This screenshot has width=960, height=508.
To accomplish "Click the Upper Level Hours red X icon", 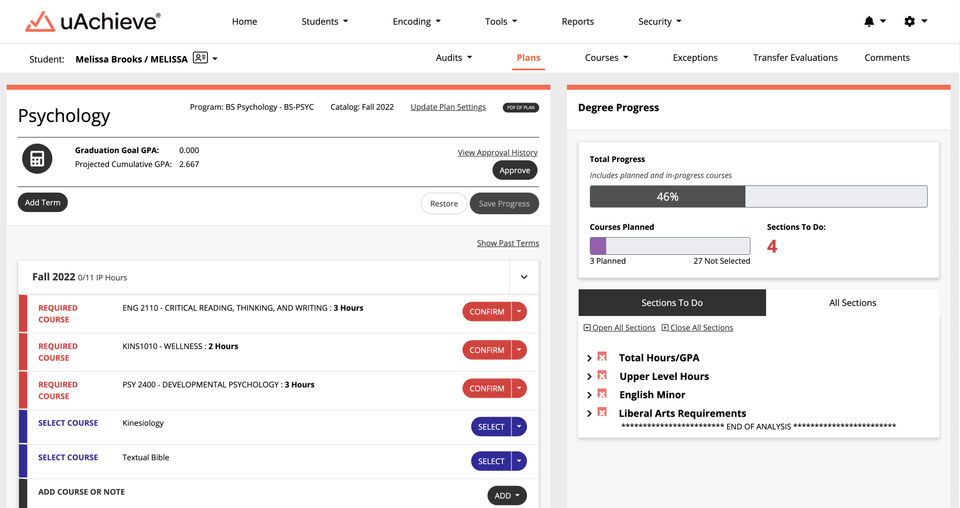I will [602, 375].
